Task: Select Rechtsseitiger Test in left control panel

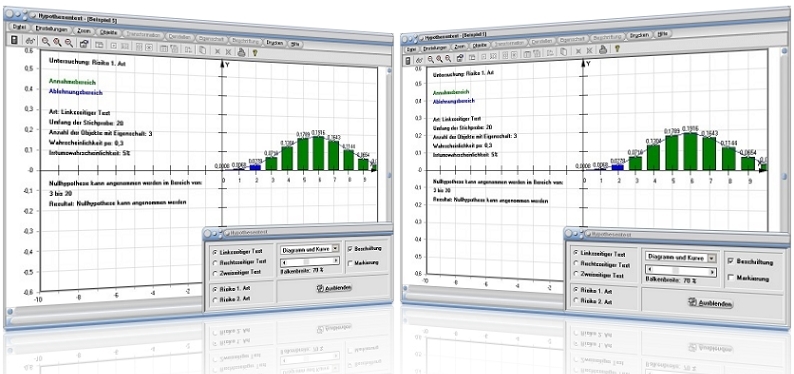Action: click(x=240, y=262)
